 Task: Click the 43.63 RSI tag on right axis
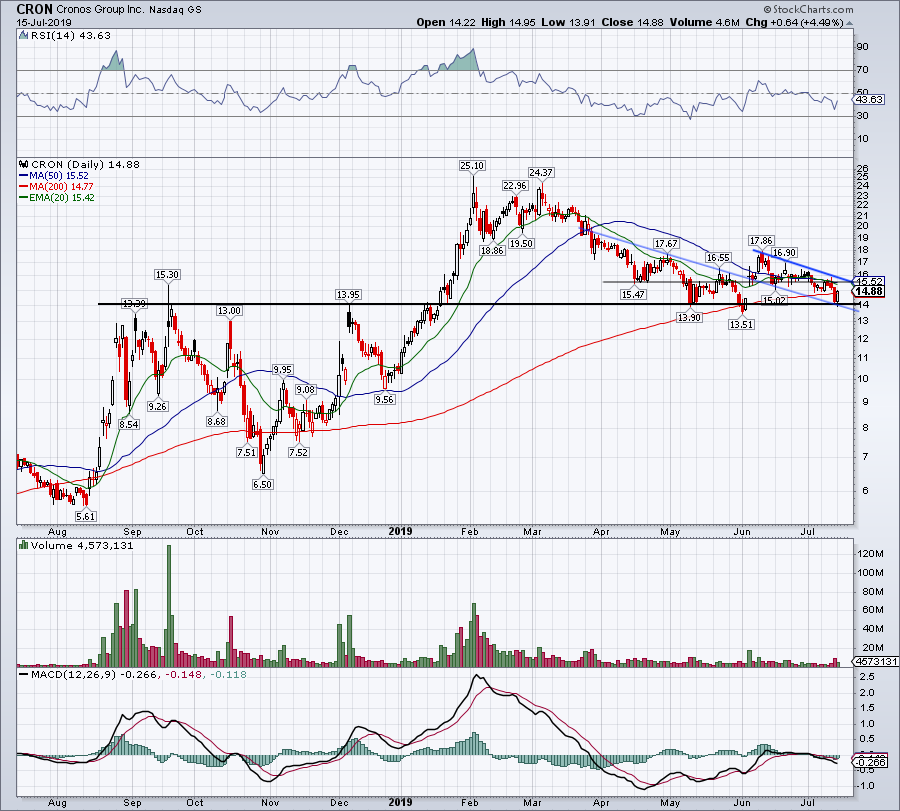tap(869, 99)
